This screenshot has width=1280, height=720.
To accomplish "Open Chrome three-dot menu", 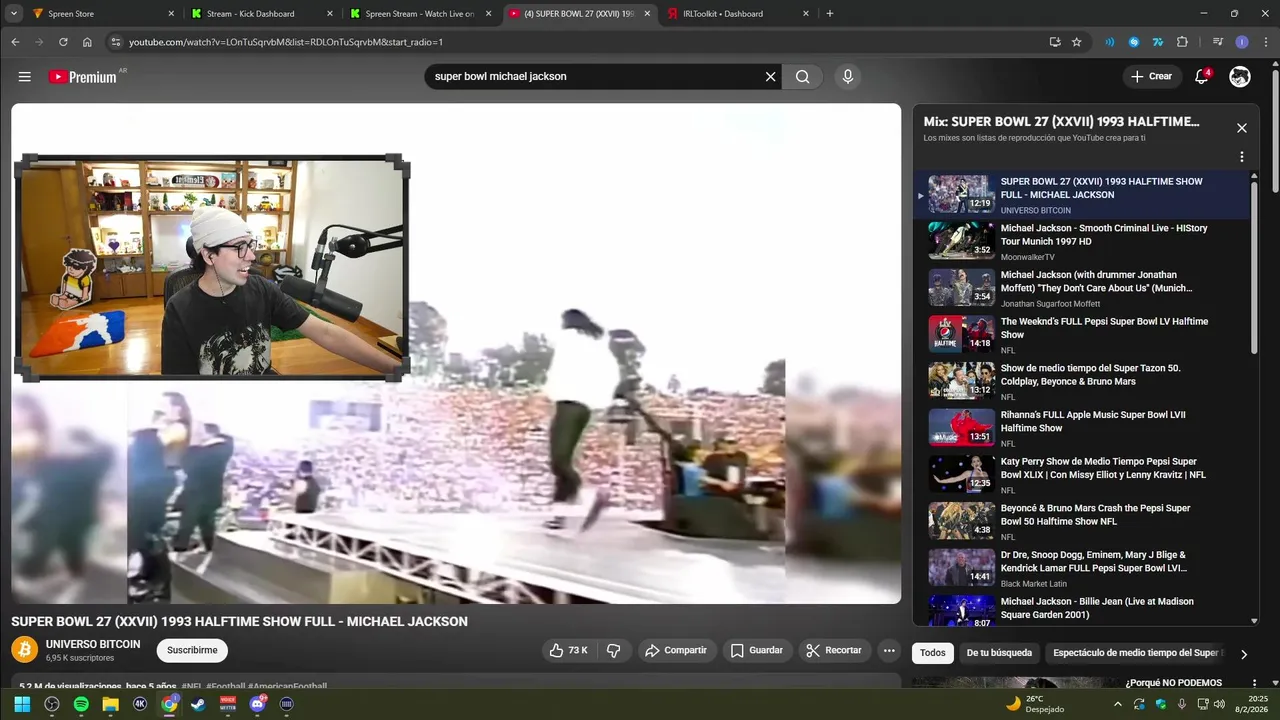I will coord(1264,42).
